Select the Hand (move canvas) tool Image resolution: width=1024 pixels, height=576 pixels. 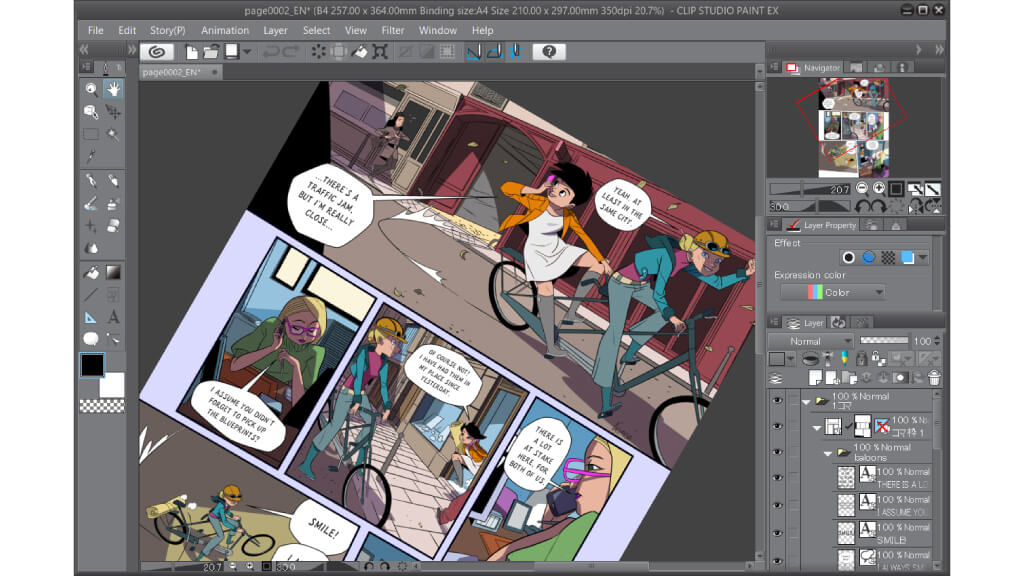pyautogui.click(x=113, y=89)
